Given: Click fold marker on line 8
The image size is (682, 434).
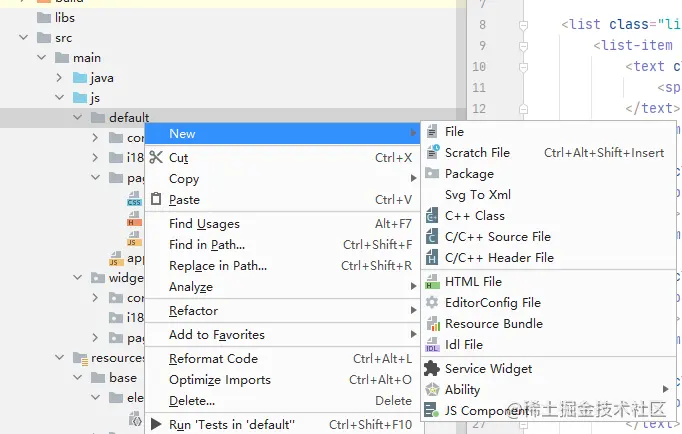Looking at the screenshot, I should pyautogui.click(x=524, y=25).
